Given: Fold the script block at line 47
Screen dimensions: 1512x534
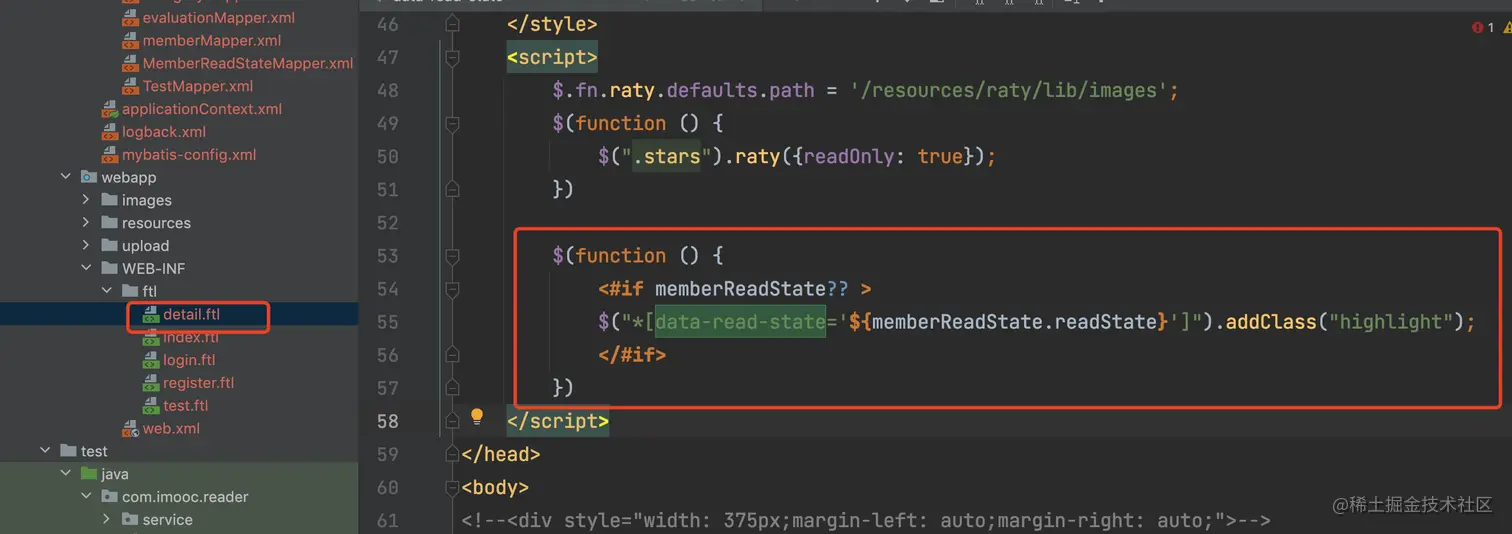Looking at the screenshot, I should click(x=452, y=58).
